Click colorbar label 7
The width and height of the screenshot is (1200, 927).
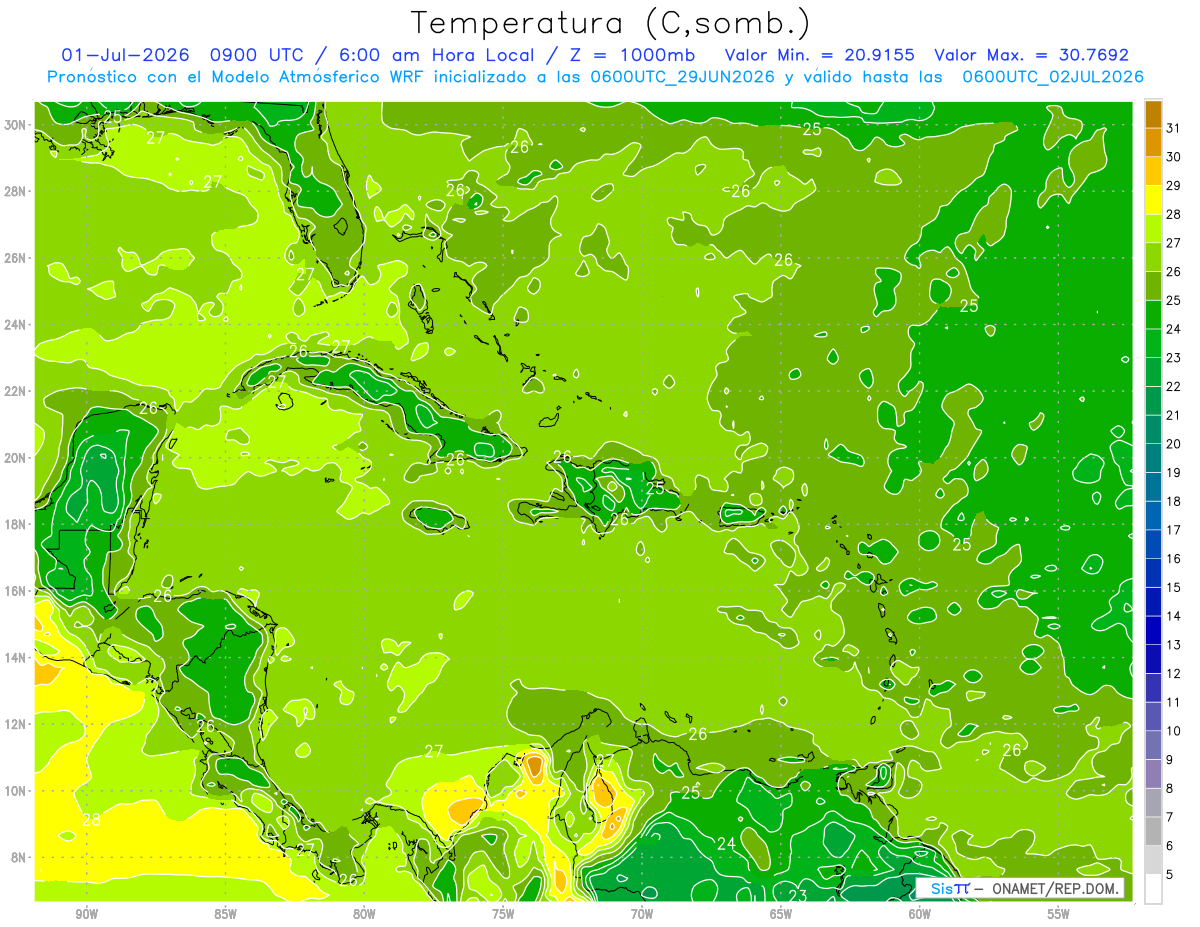[x=1170, y=817]
